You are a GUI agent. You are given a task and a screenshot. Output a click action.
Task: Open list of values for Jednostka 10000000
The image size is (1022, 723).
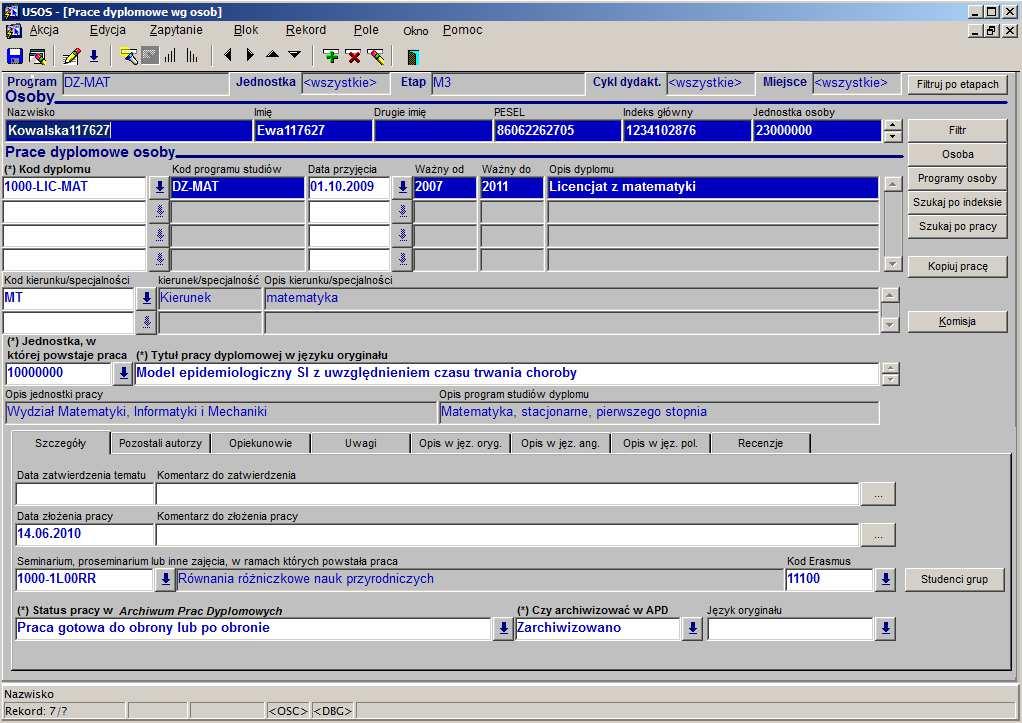[x=123, y=374]
